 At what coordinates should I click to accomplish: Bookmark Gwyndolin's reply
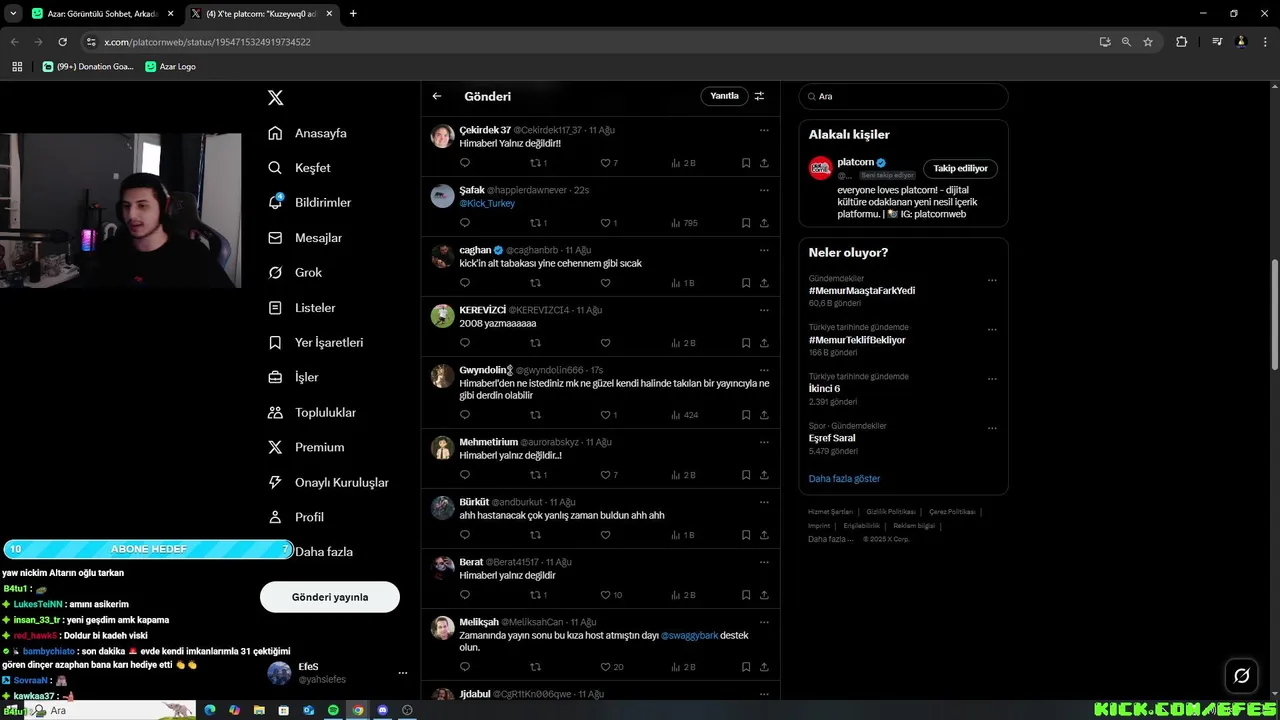746,415
